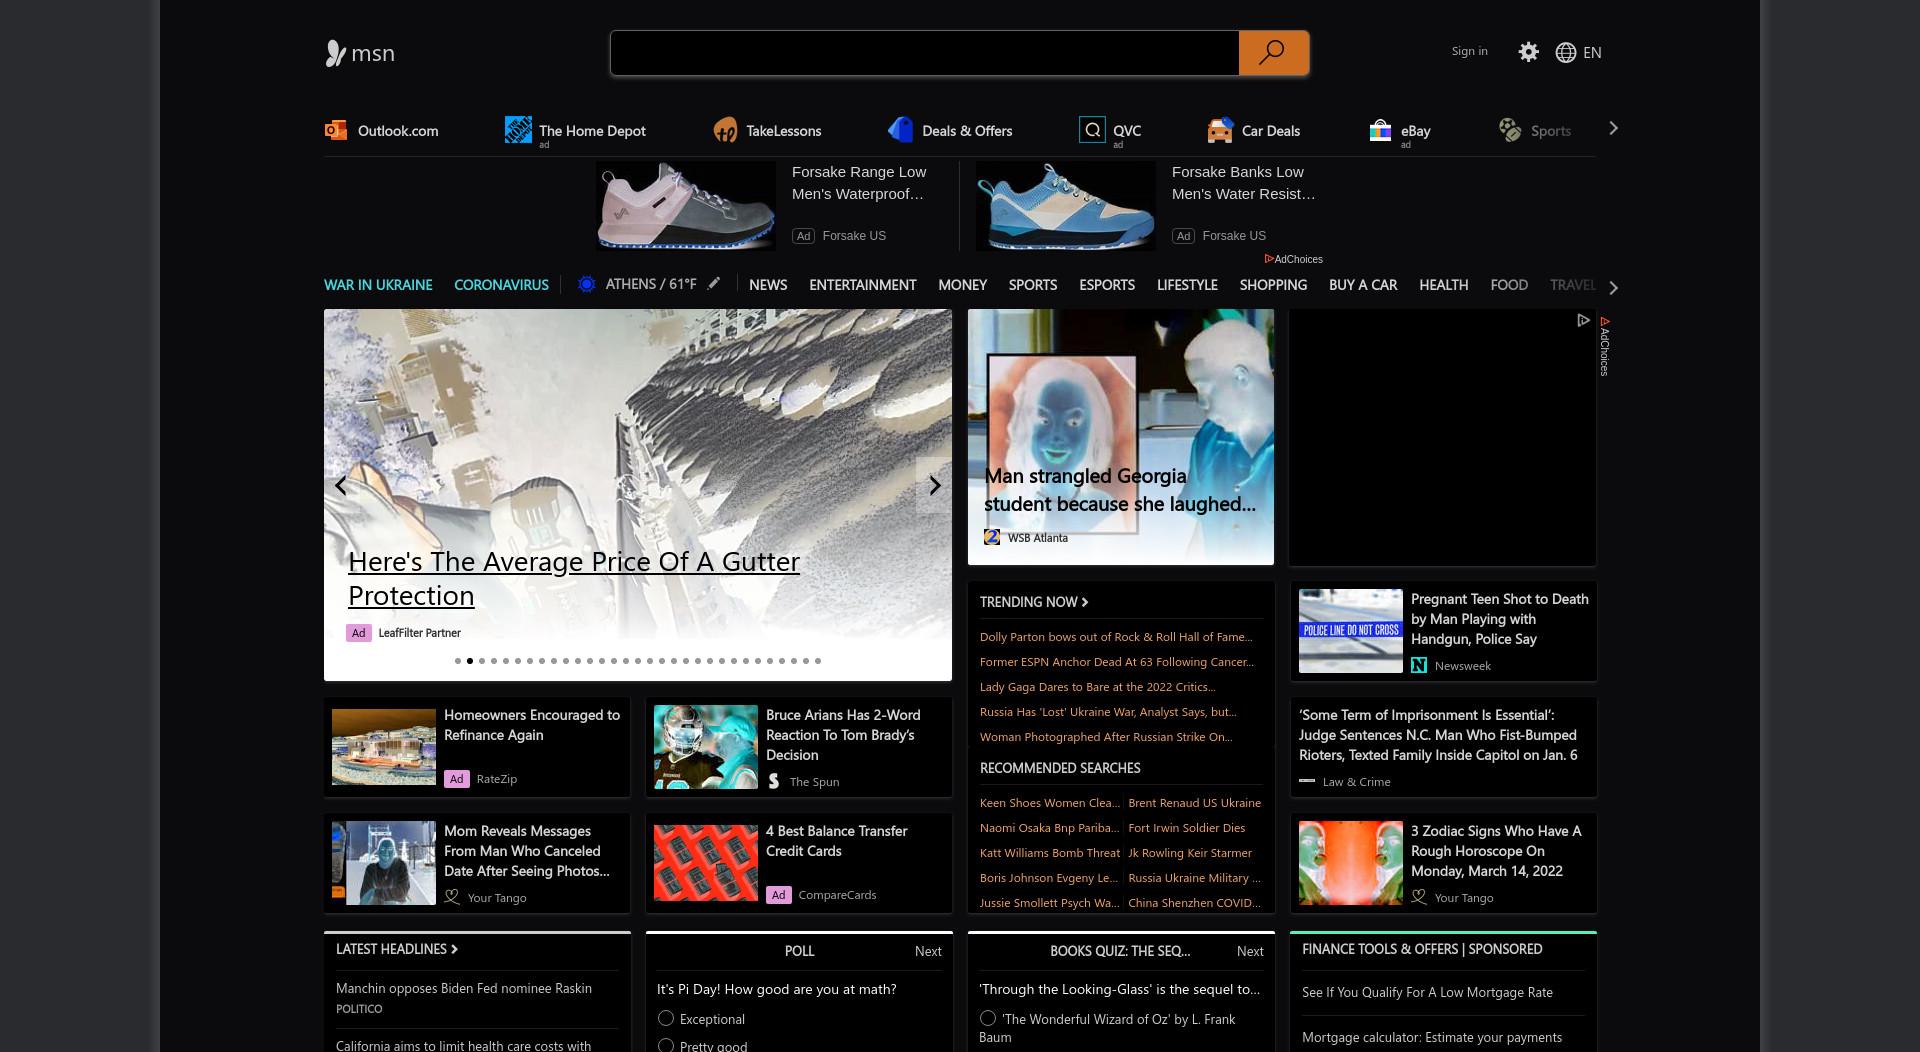This screenshot has width=1920, height=1052.
Task: Open Dolly Parton trending story
Action: 1116,636
